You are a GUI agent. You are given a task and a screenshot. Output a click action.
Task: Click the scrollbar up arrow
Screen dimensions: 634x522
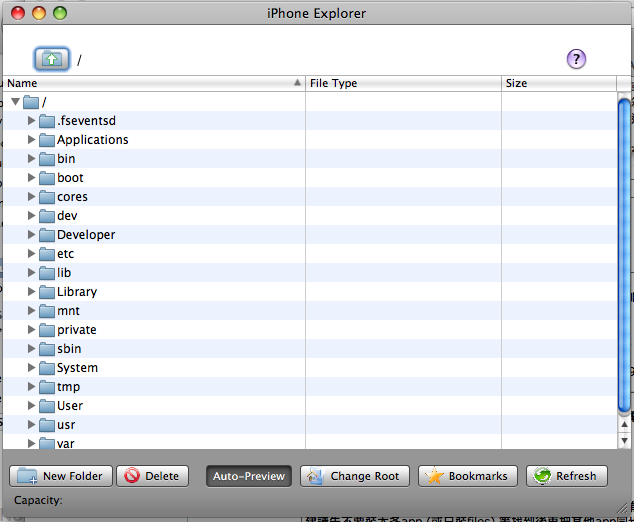[624, 425]
